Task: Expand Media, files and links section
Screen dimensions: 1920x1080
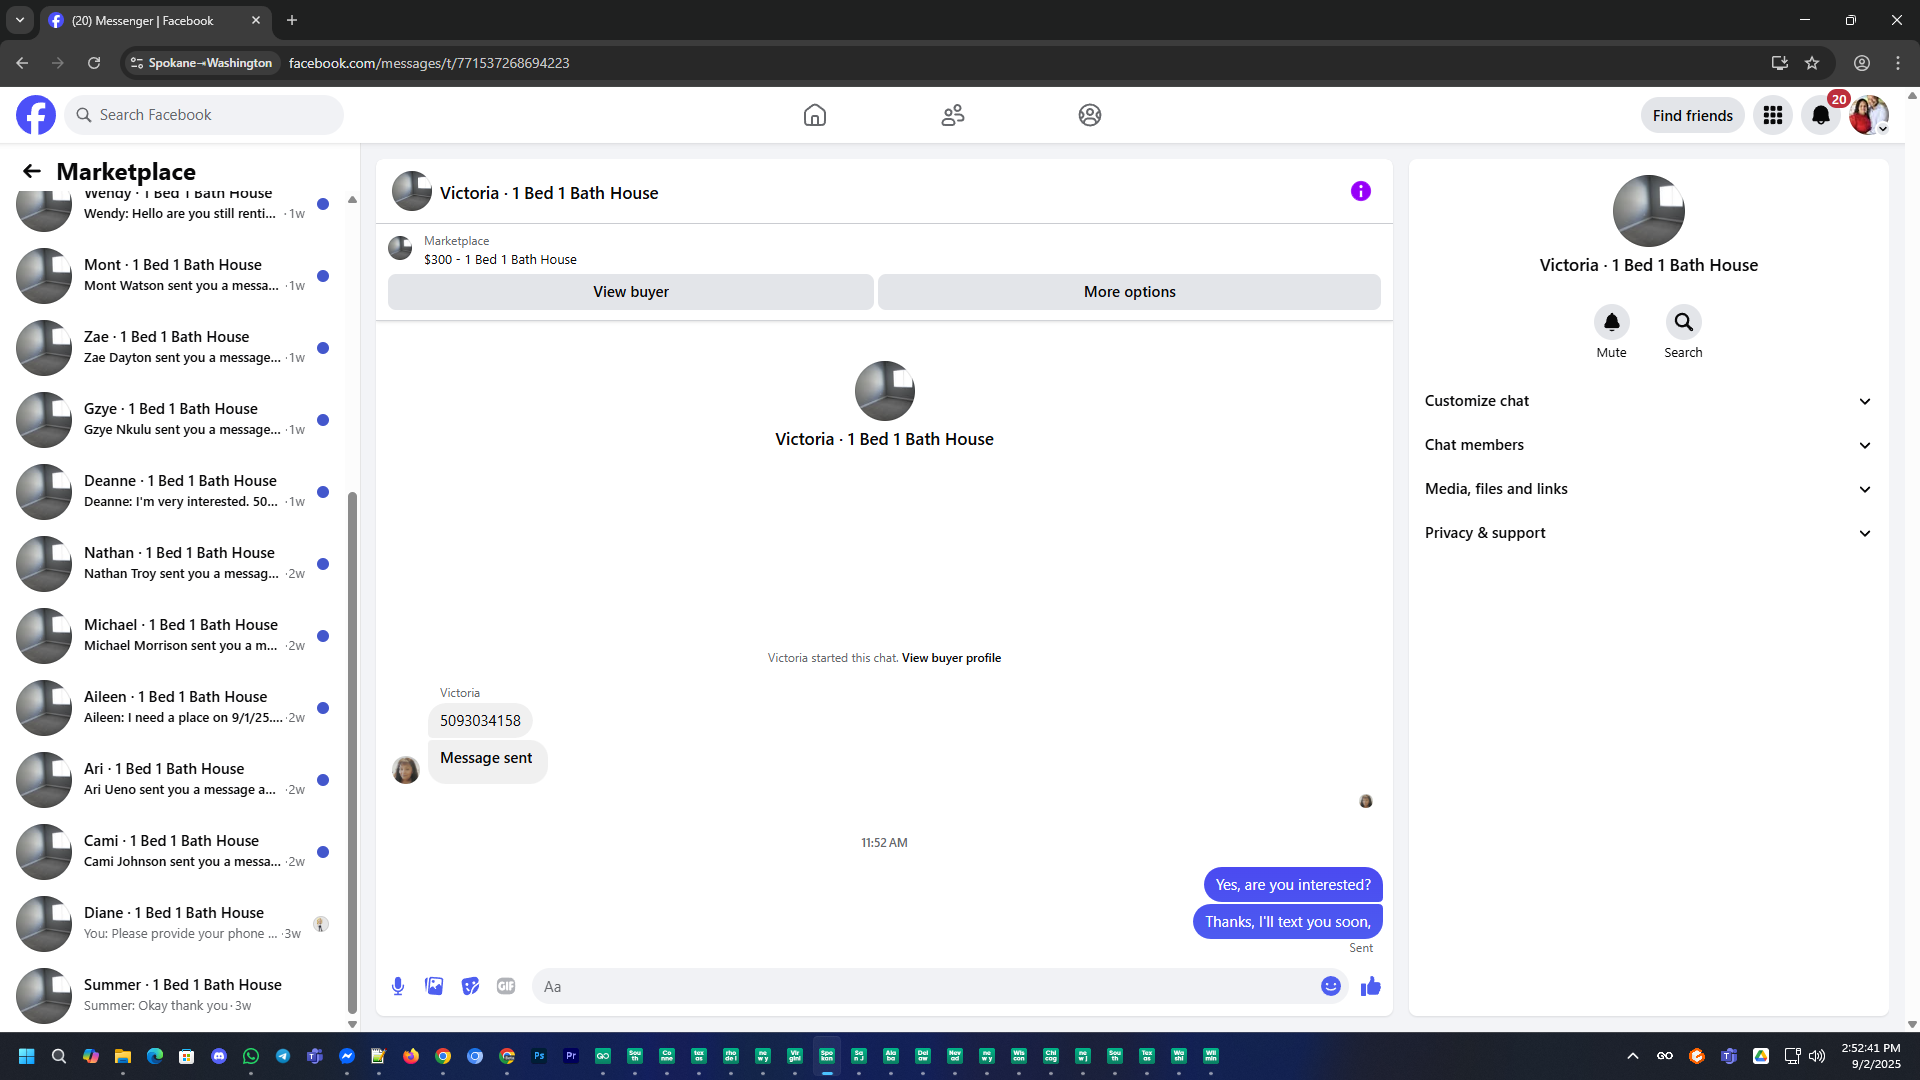Action: click(x=1648, y=489)
